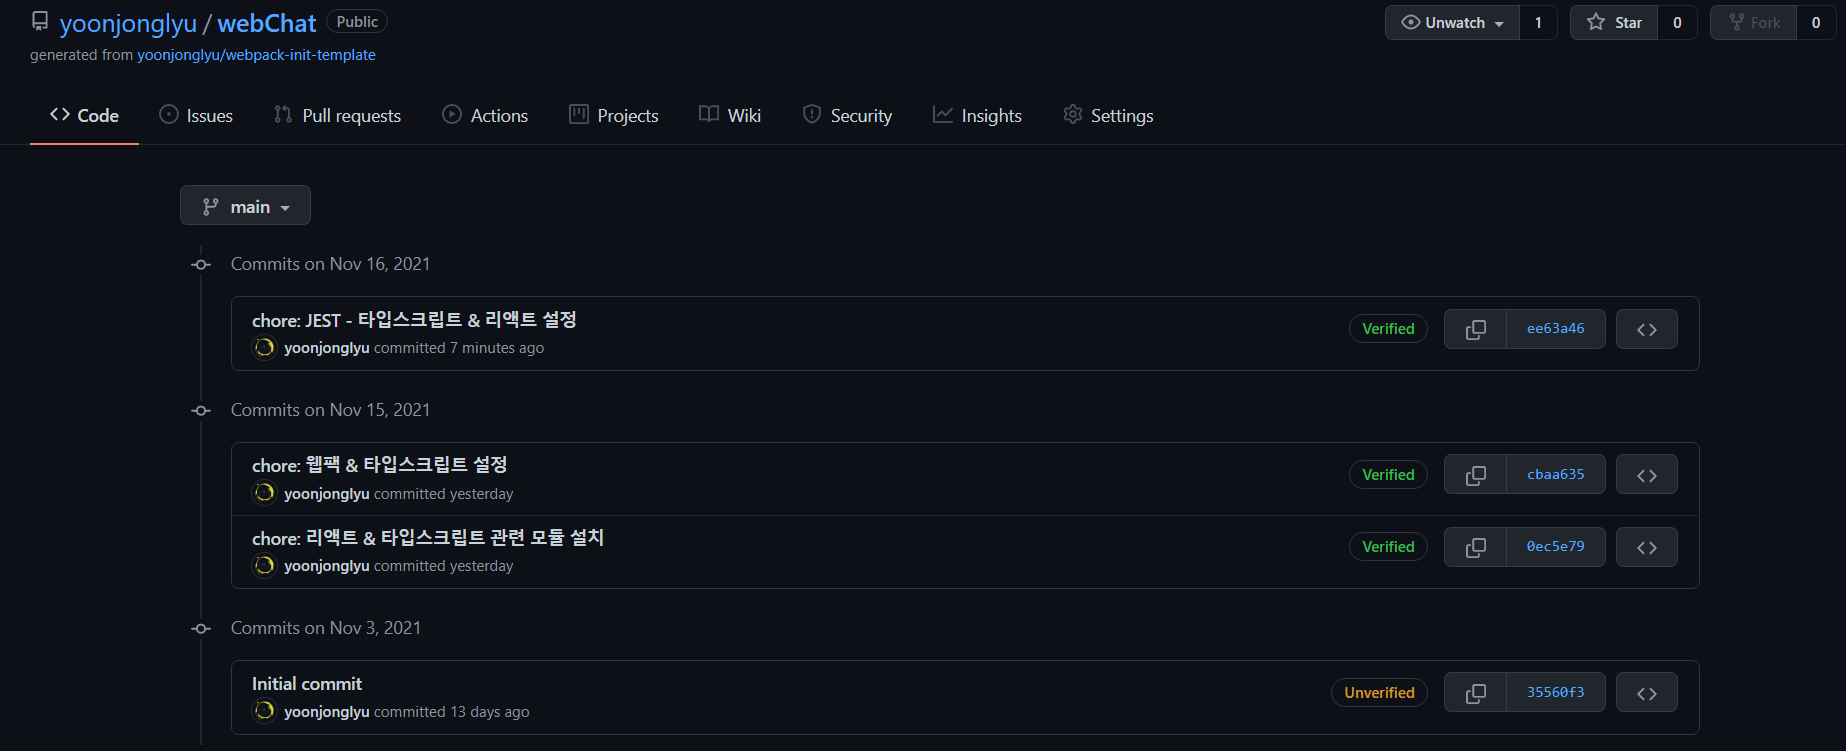Open the Pull requests tab

[337, 116]
